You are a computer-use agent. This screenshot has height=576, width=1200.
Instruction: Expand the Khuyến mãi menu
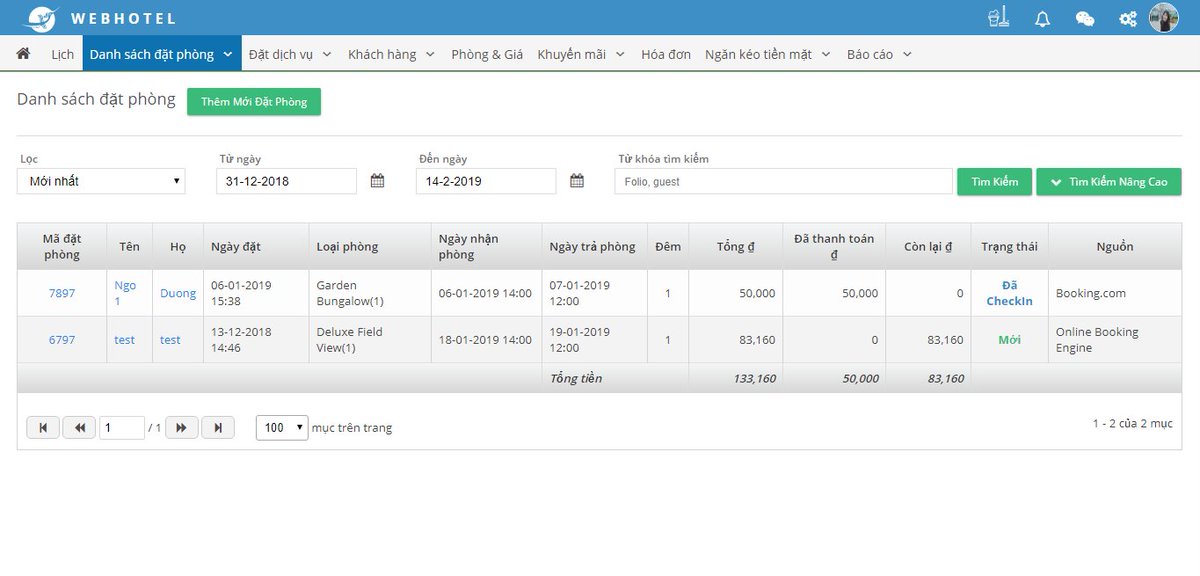coord(581,54)
